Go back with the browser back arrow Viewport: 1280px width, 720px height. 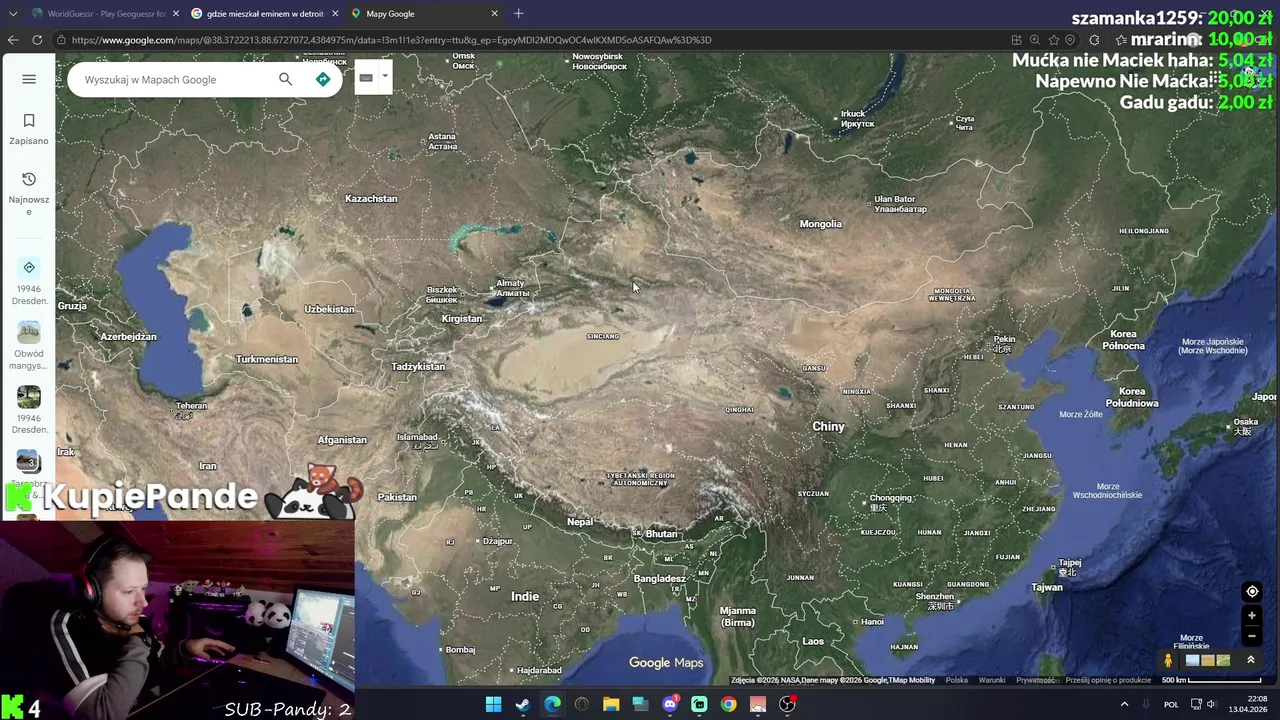click(13, 40)
